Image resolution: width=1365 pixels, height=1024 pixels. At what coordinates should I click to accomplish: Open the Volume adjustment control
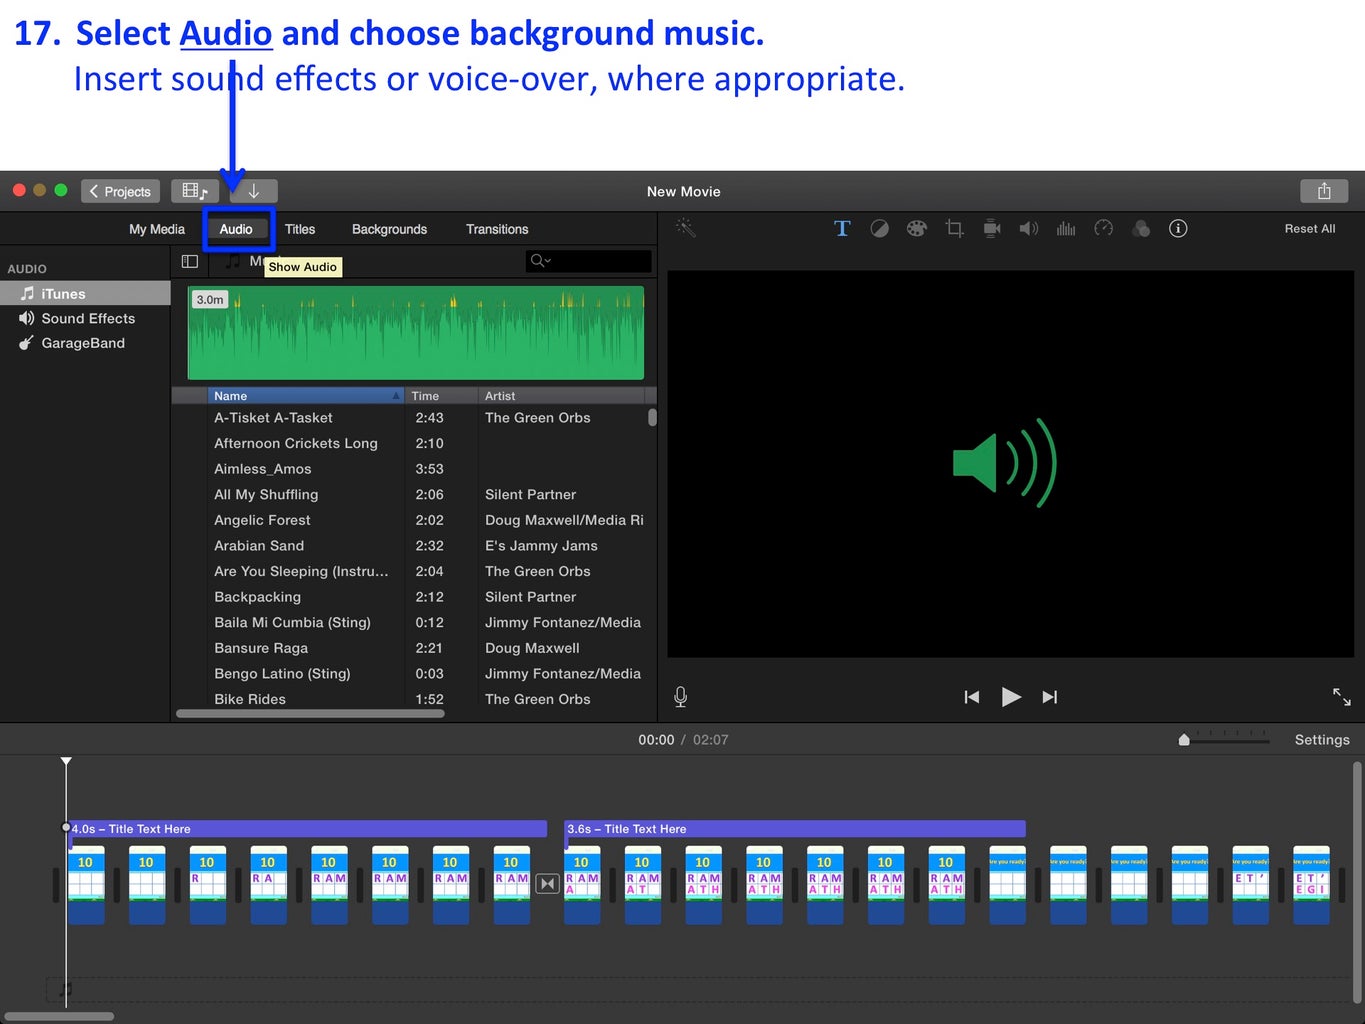pyautogui.click(x=1028, y=228)
